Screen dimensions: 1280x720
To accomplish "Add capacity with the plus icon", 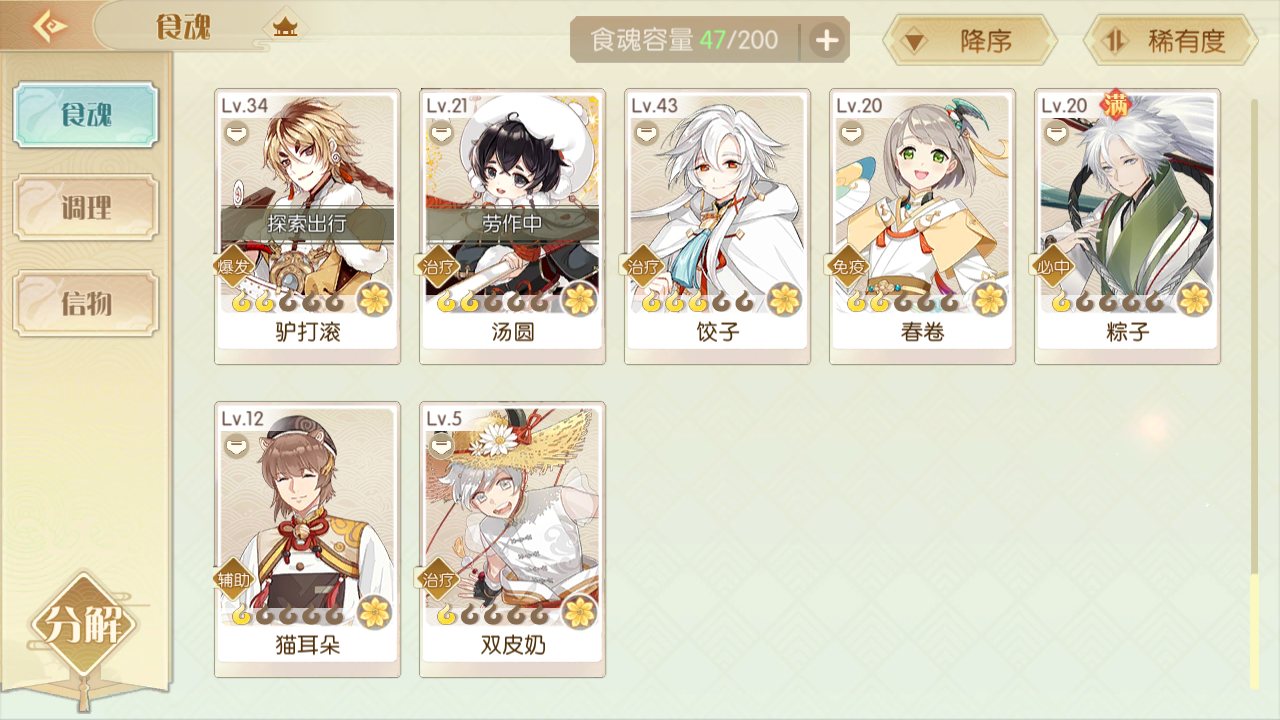I will point(826,41).
